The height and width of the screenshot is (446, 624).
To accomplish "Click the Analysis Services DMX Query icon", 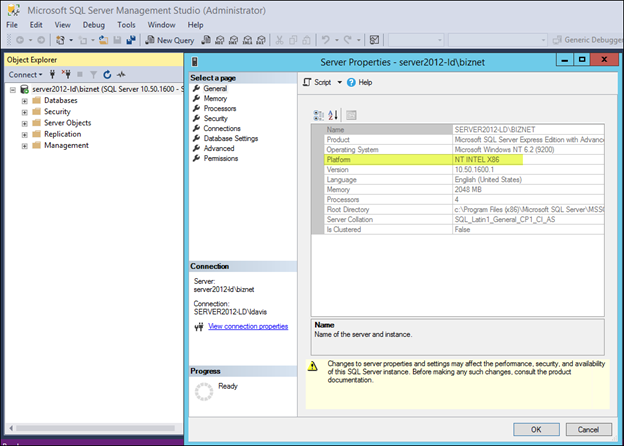I will click(234, 40).
